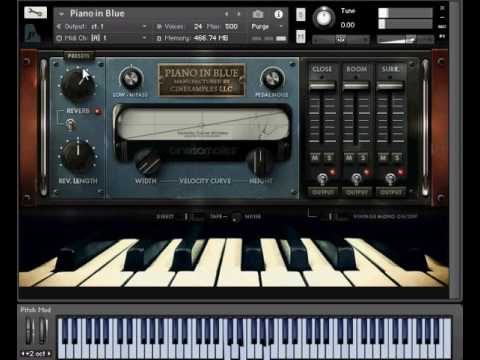
Task: Open the instrument name dropdown arrow
Action: [61, 14]
